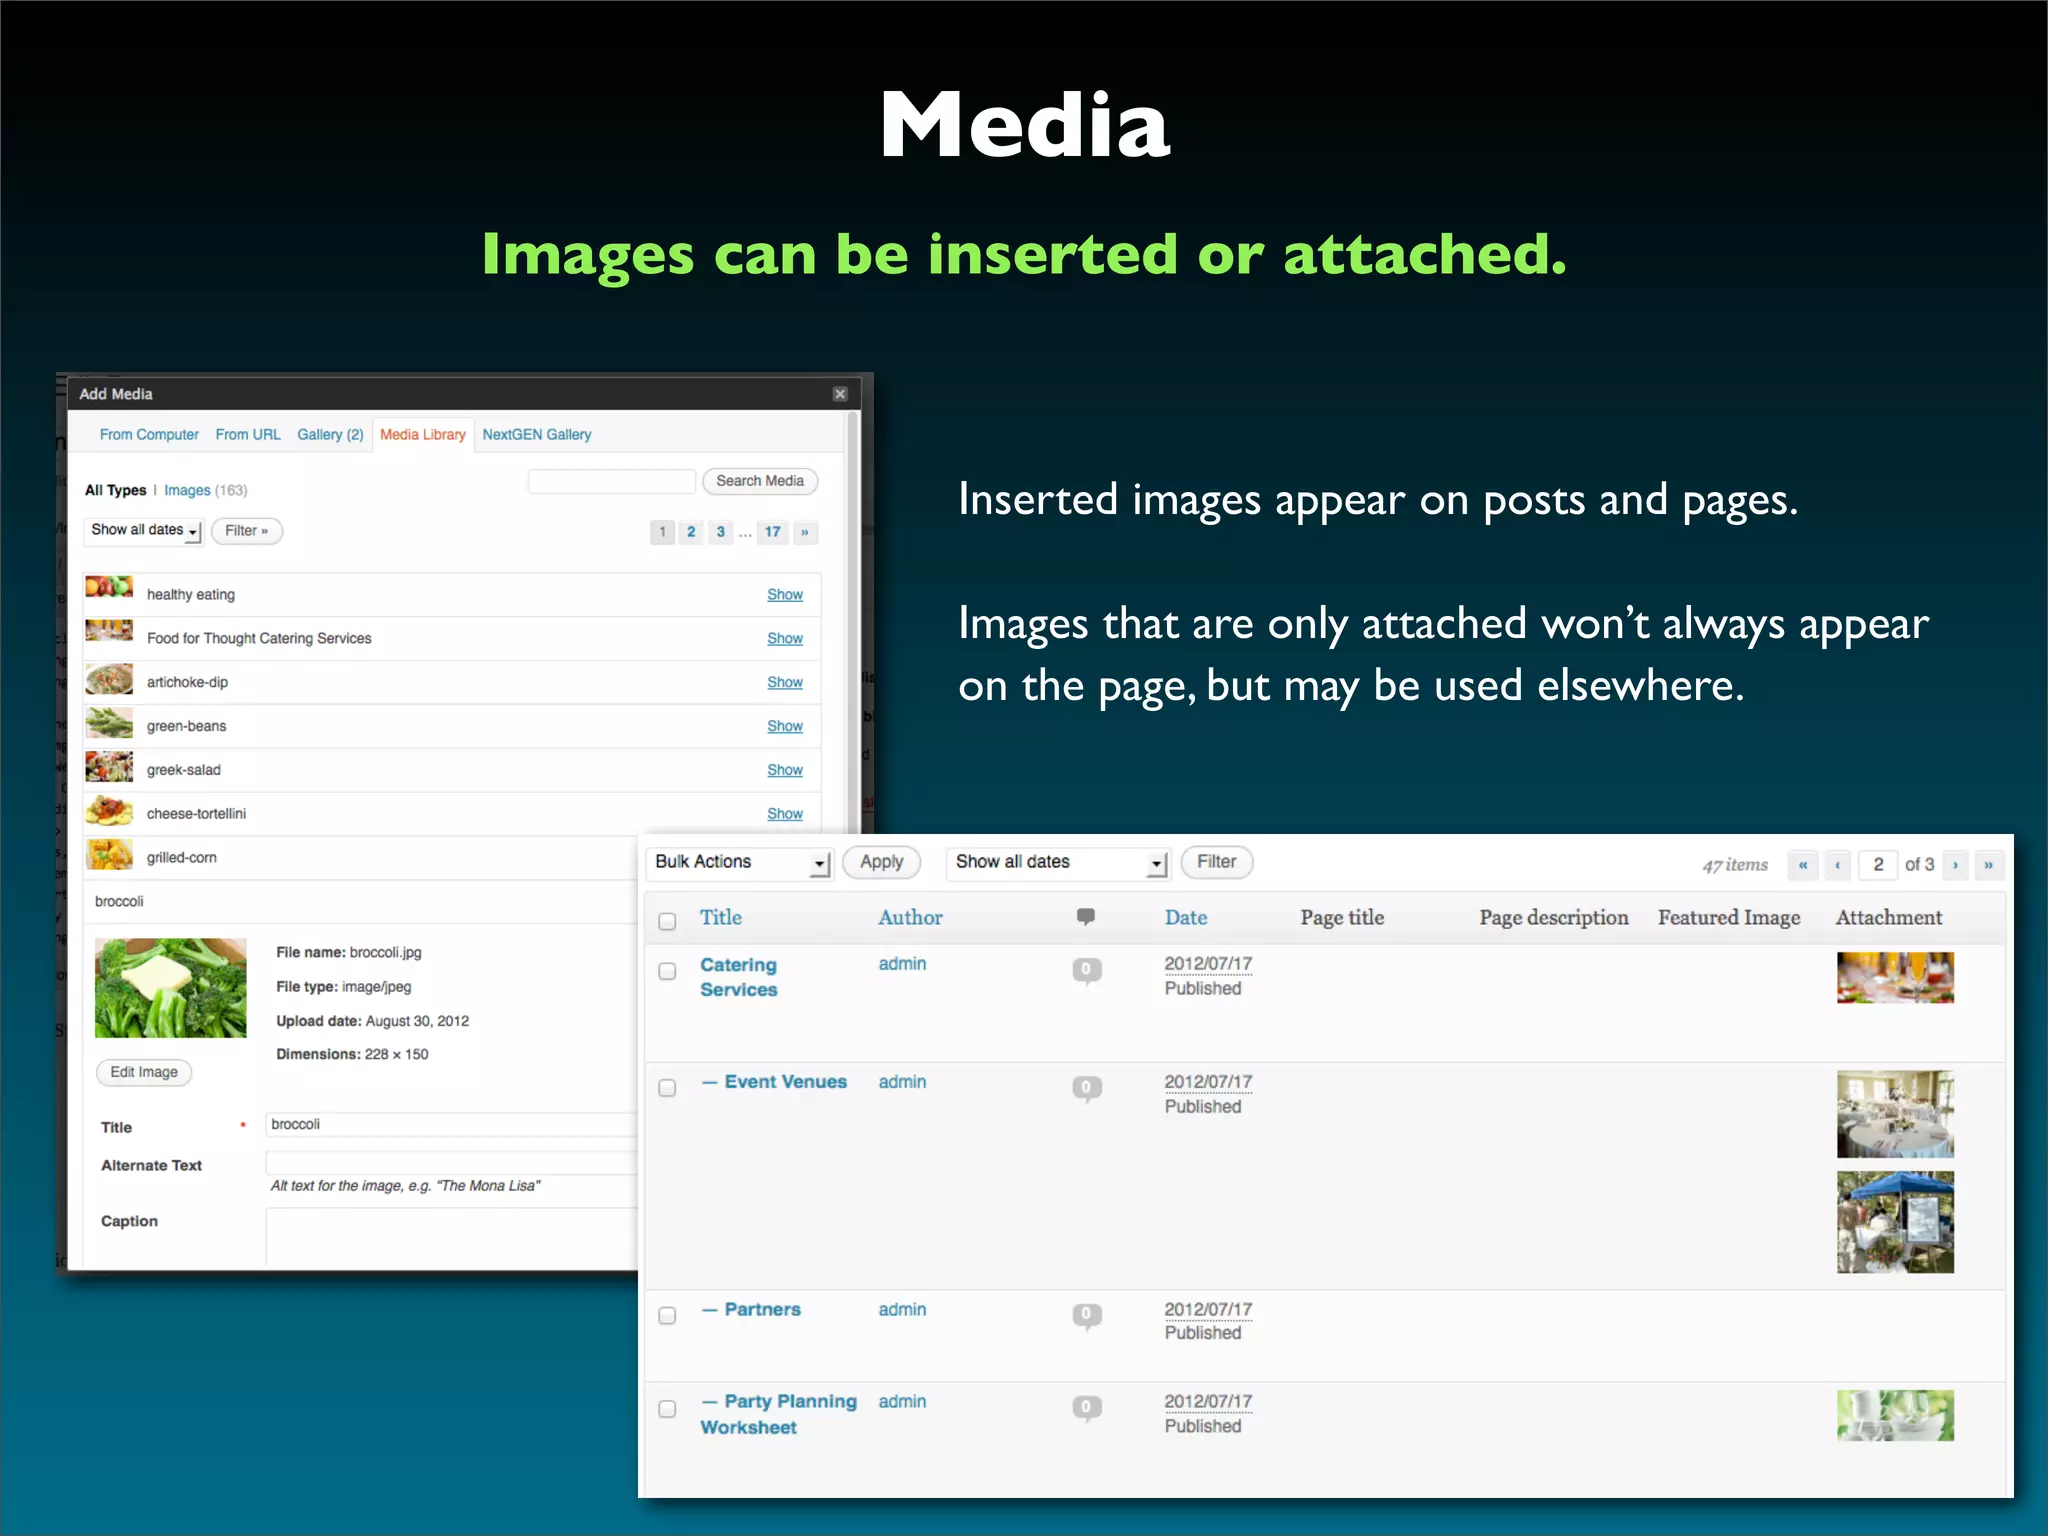
Task: Check the Catering Services row checkbox
Action: click(667, 971)
